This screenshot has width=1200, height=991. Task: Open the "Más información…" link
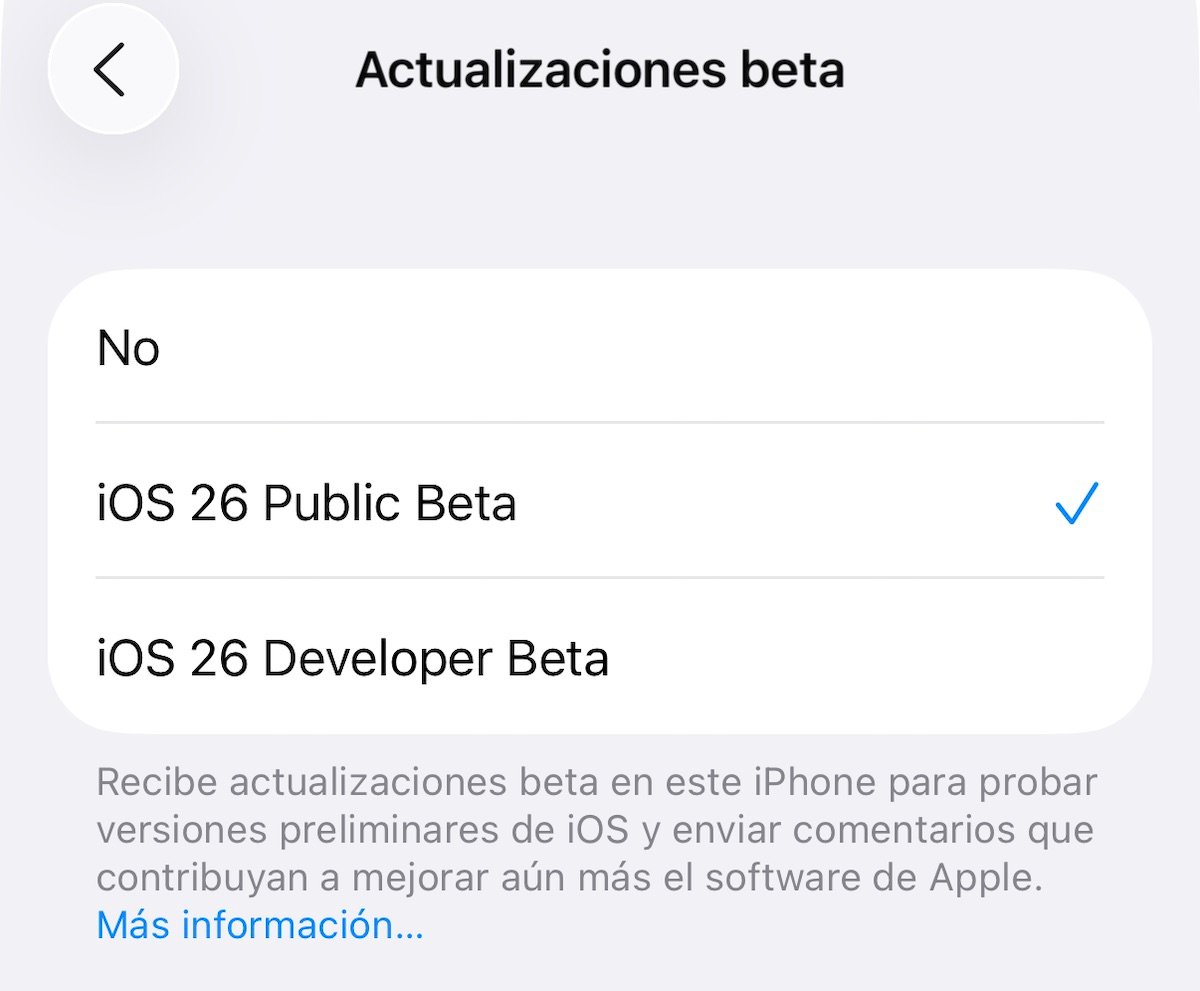tap(260, 925)
